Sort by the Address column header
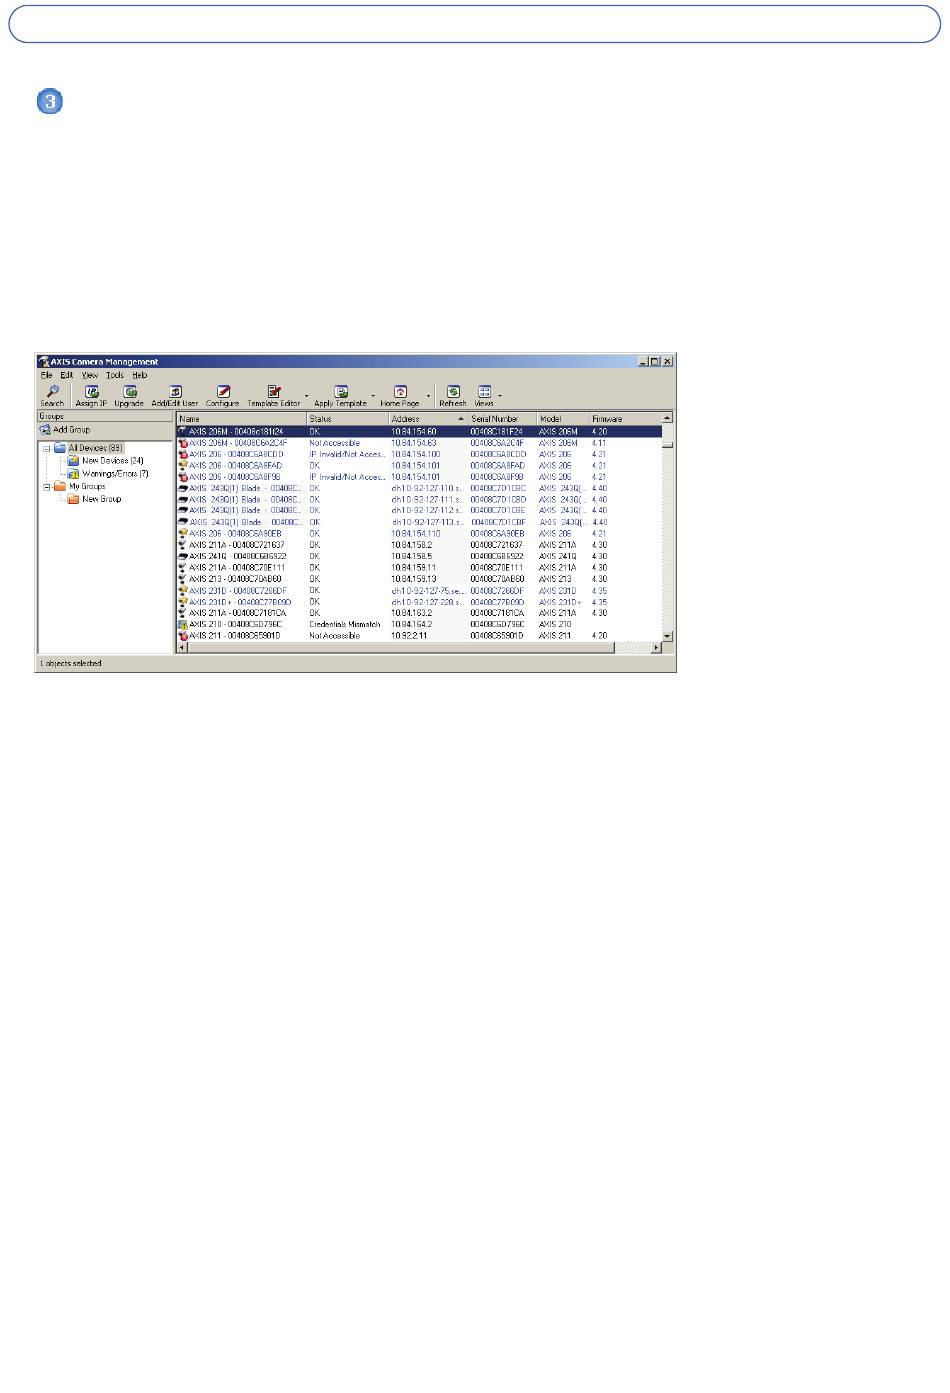 [428, 419]
